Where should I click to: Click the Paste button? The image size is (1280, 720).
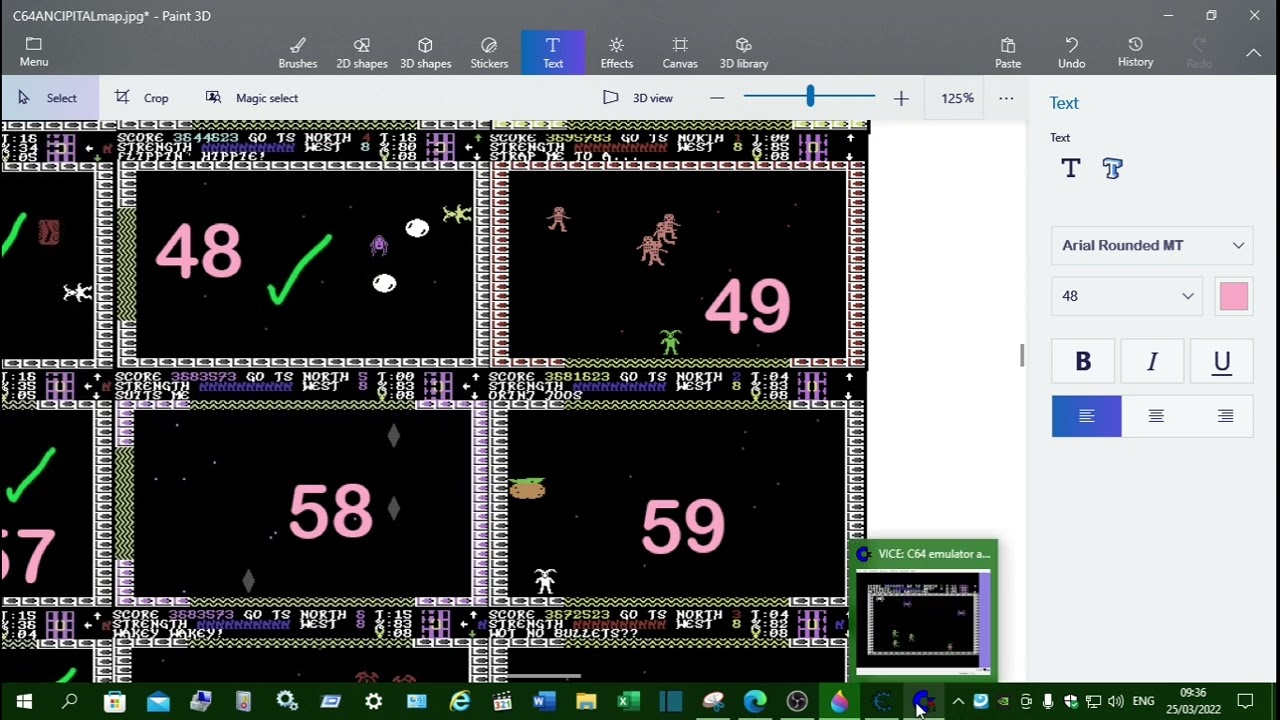tap(1008, 53)
